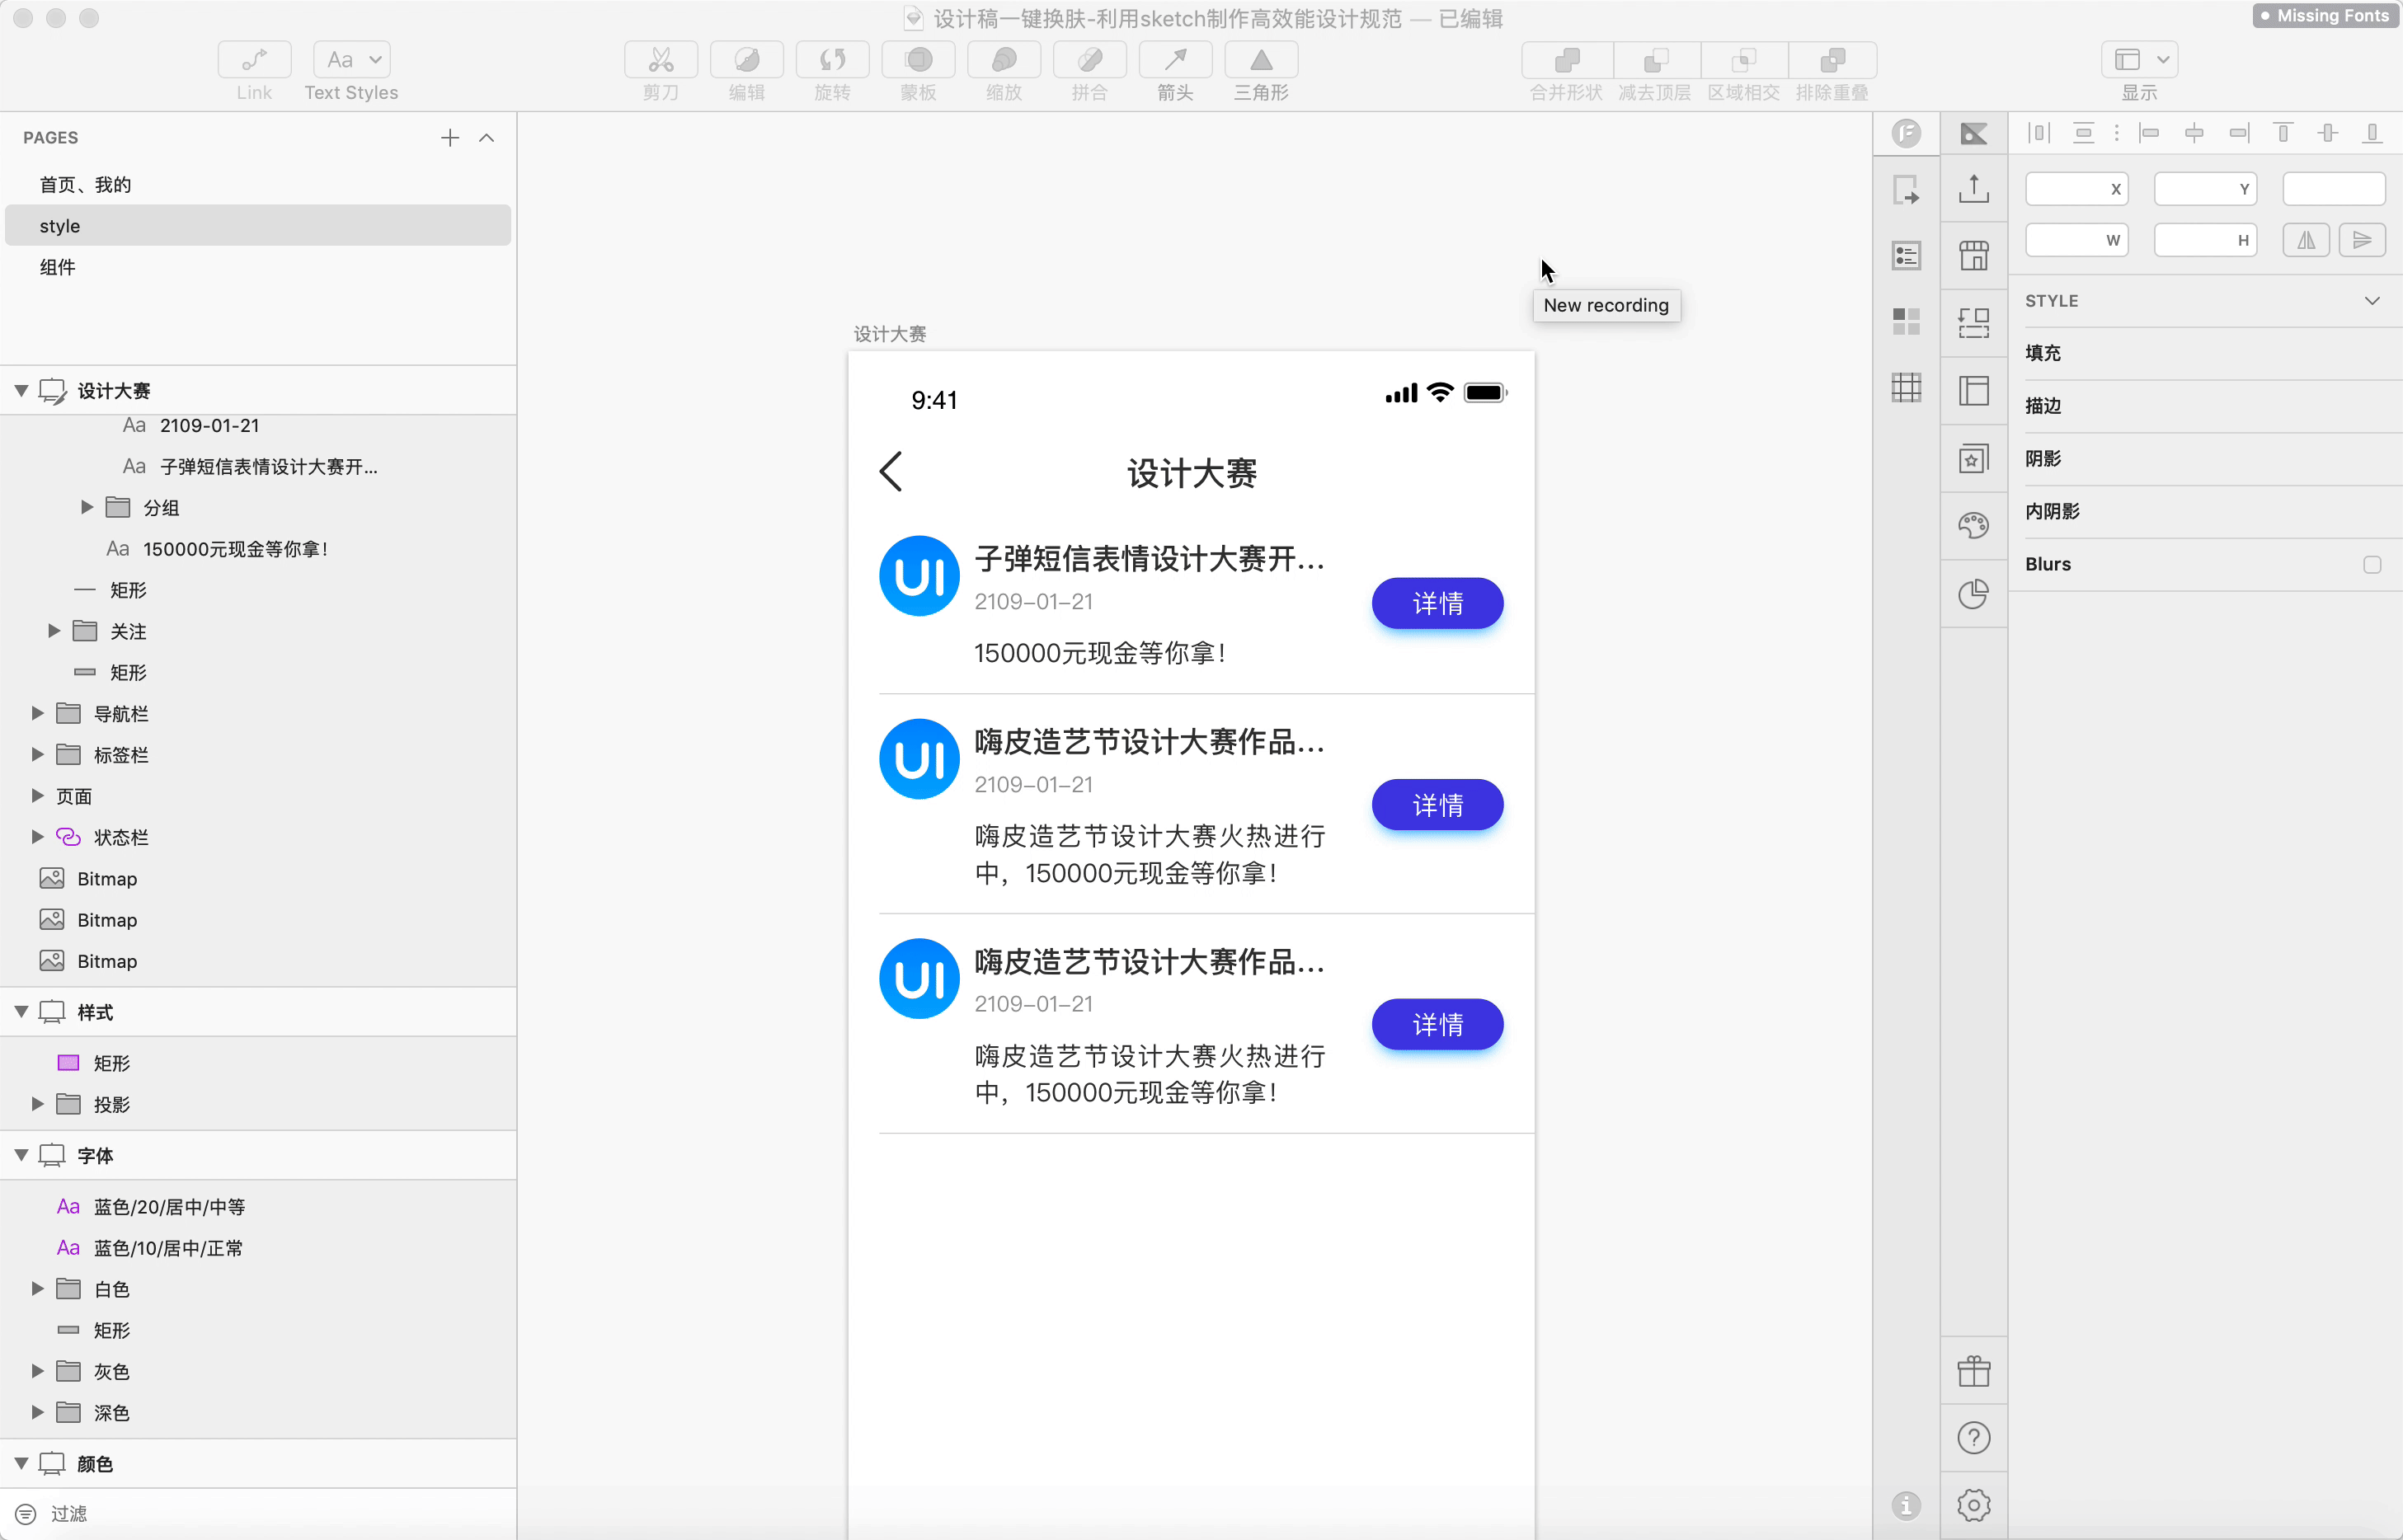Open the color palette plugin icon
This screenshot has width=2403, height=1540.
point(1973,526)
